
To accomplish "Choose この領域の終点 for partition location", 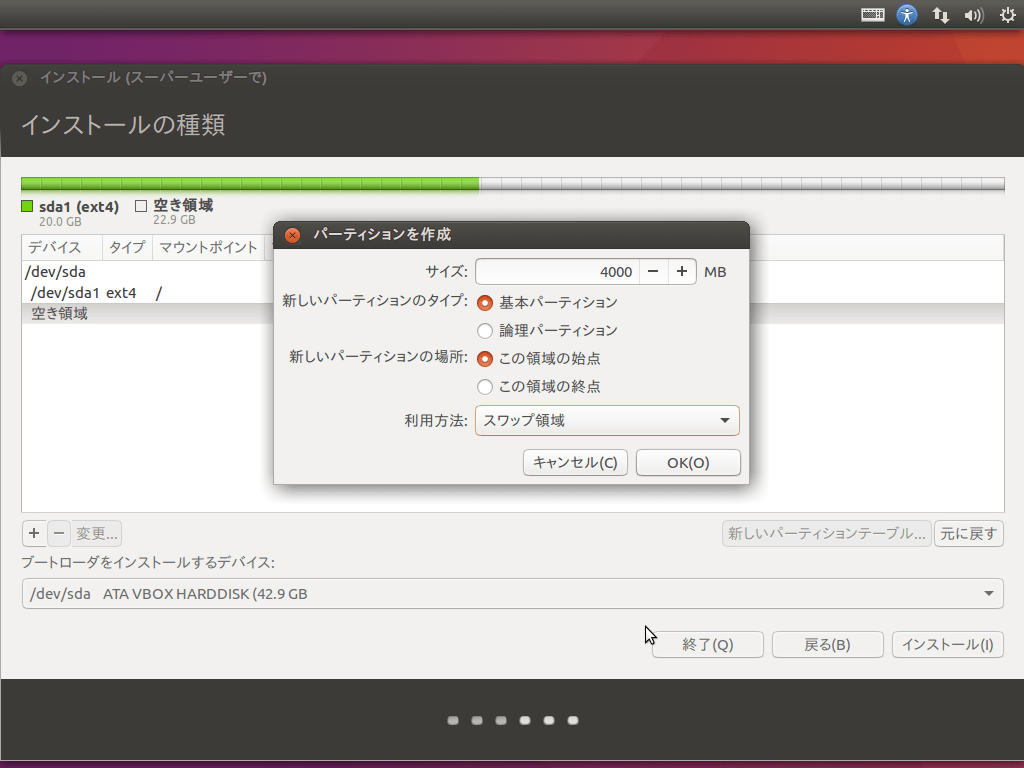I will tap(485, 387).
